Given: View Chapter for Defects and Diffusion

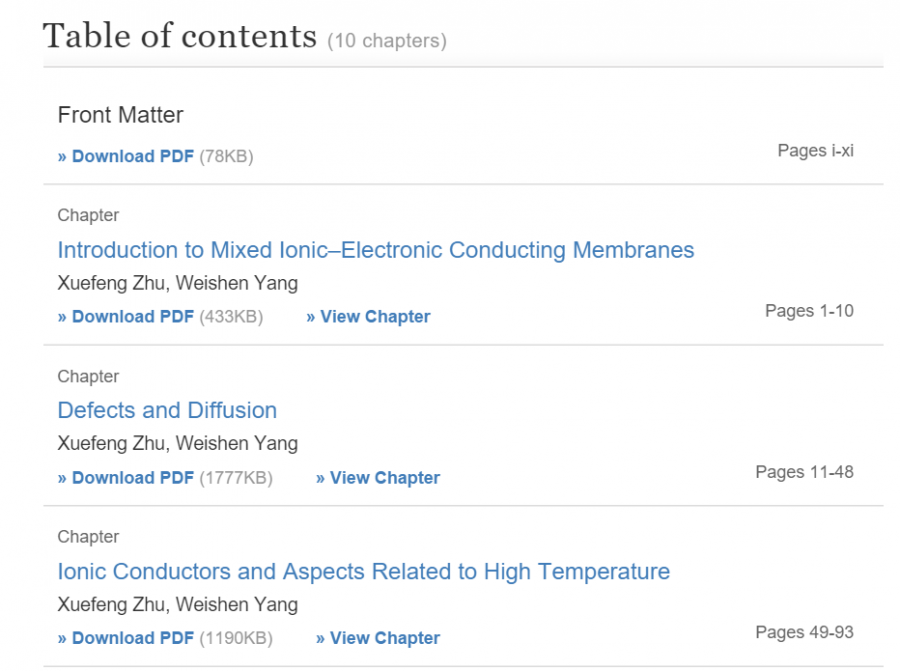Looking at the screenshot, I should pyautogui.click(x=378, y=478).
